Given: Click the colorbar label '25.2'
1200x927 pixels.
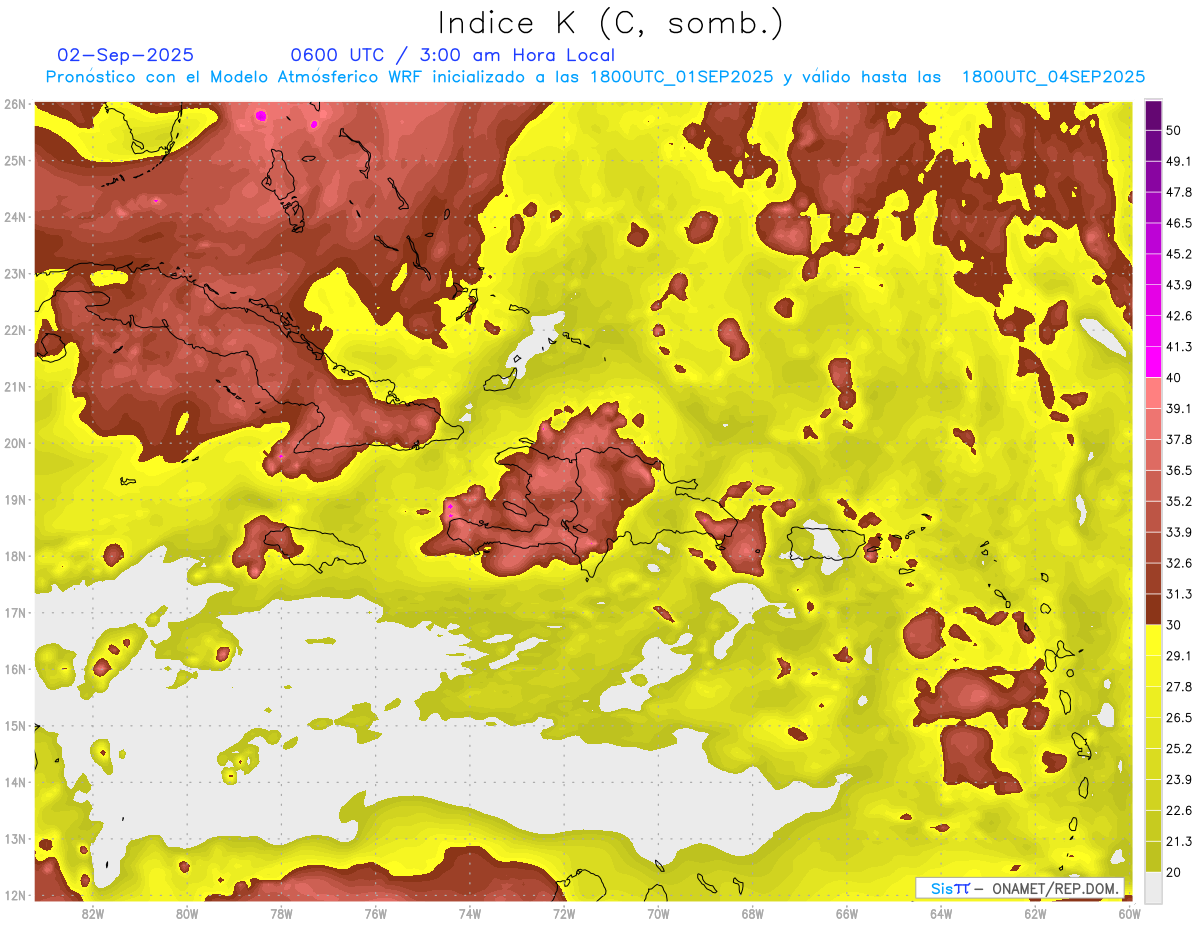Looking at the screenshot, I should (x=1178, y=748).
